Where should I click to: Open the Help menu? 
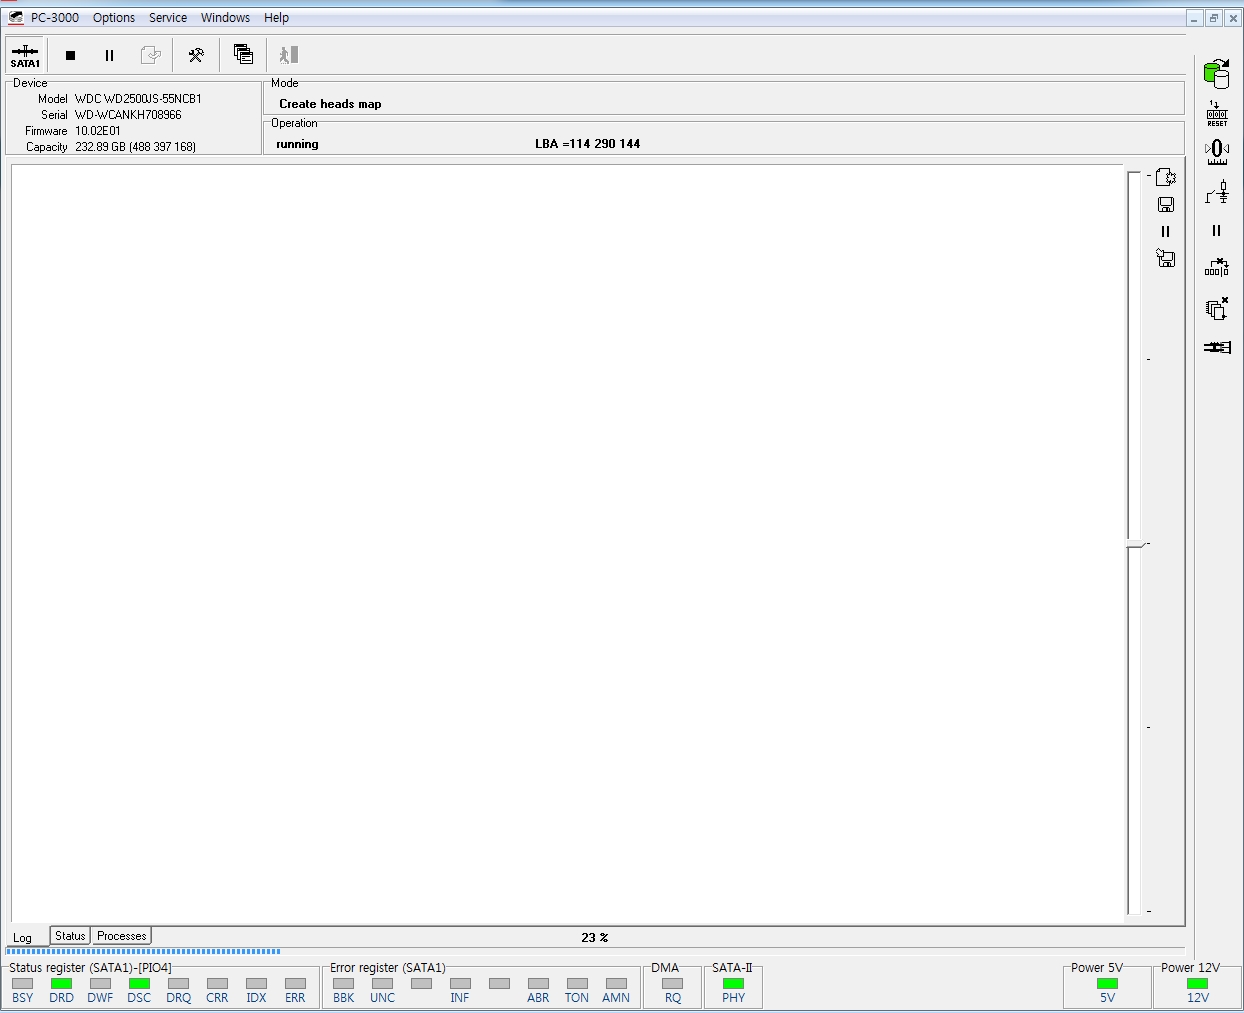[x=276, y=18]
